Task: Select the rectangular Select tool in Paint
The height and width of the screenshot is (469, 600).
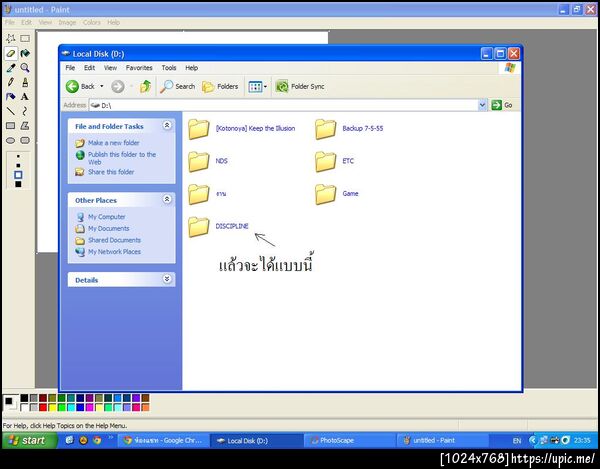Action: pyautogui.click(x=25, y=38)
